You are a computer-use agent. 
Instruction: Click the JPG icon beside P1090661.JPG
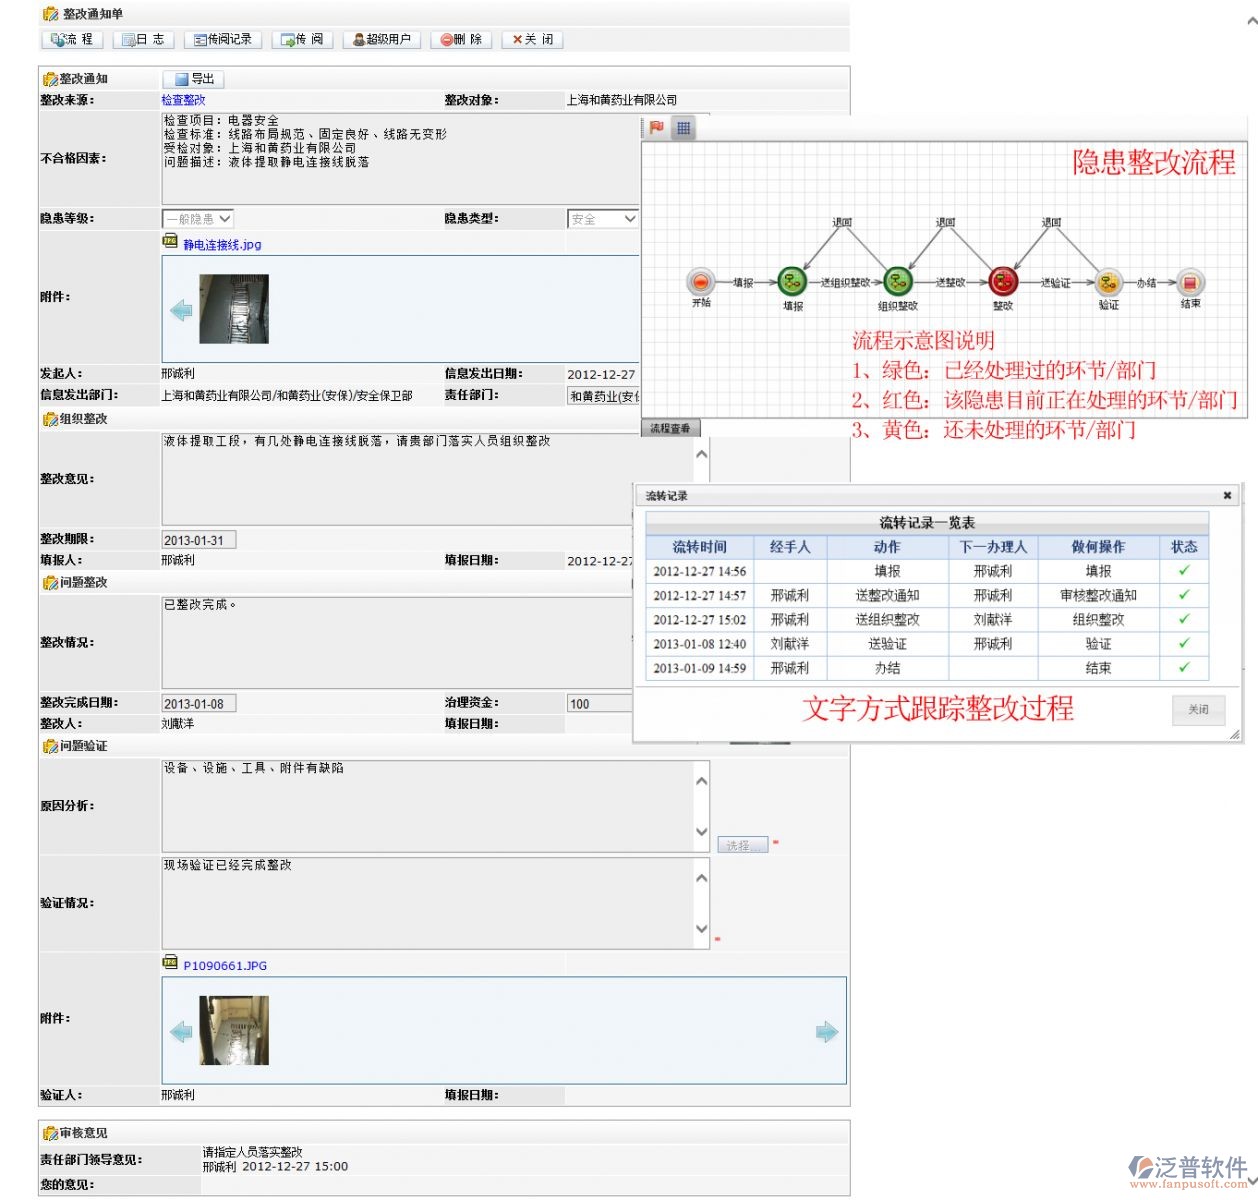[170, 962]
